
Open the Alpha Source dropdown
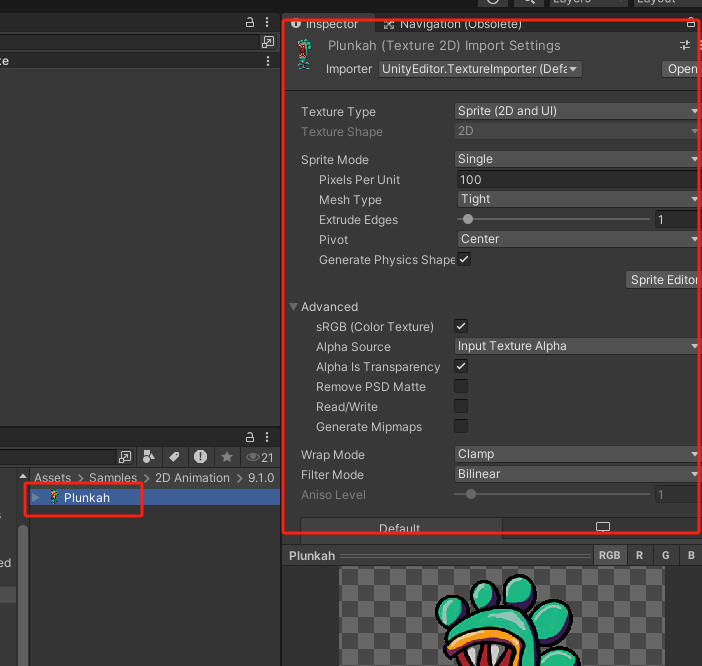tap(578, 346)
